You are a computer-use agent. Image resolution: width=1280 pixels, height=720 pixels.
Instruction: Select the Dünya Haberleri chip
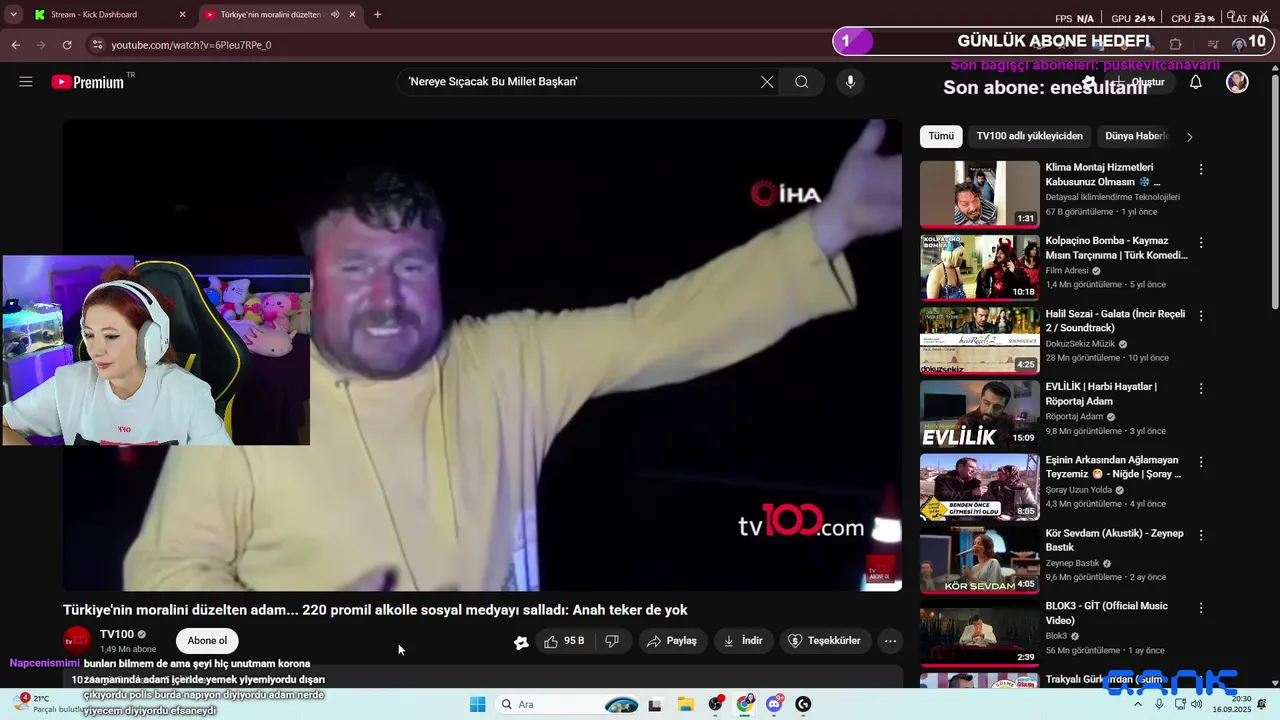1136,136
